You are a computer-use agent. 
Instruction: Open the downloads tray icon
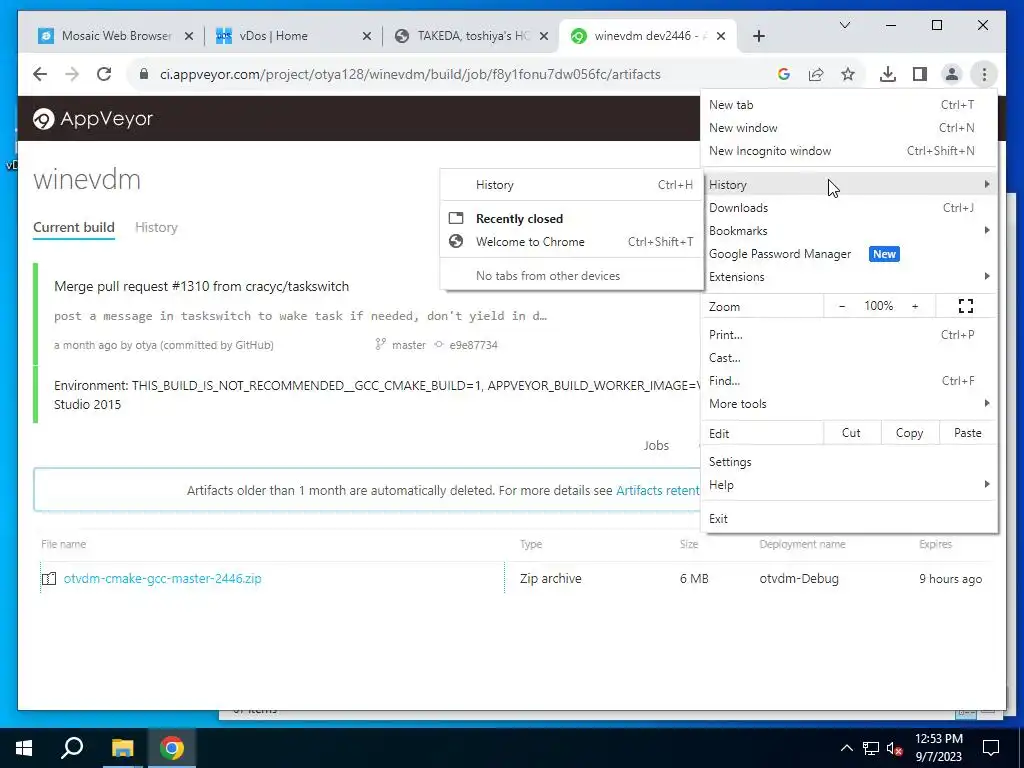(x=888, y=74)
